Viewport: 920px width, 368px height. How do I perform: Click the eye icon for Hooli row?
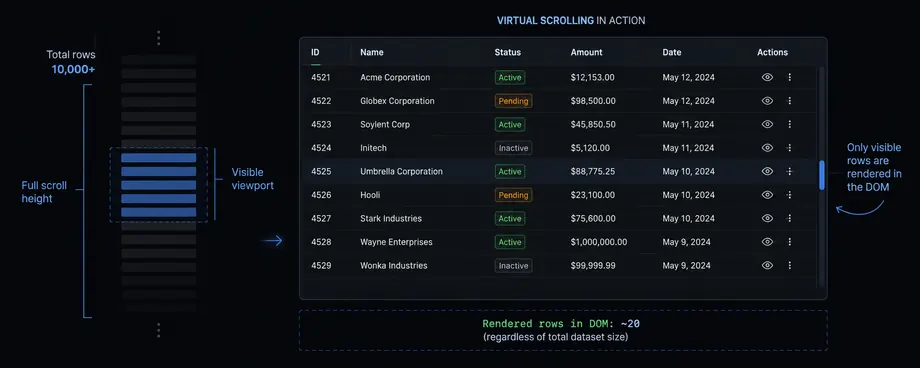point(767,195)
